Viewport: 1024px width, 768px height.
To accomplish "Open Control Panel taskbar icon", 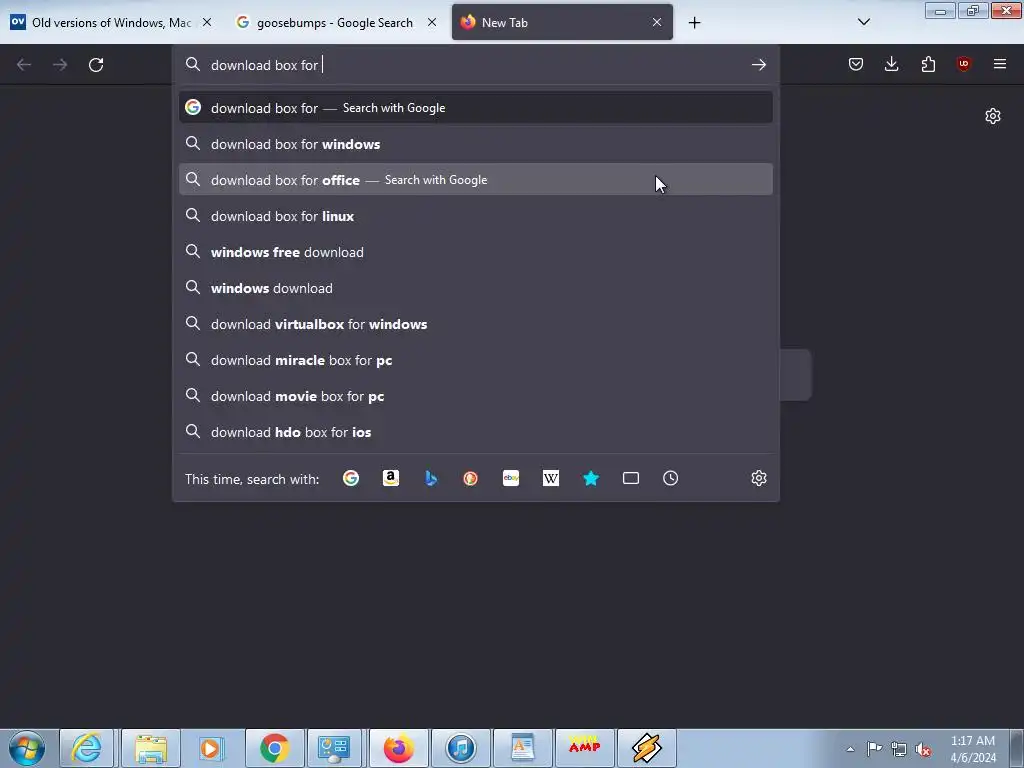I will tap(334, 748).
